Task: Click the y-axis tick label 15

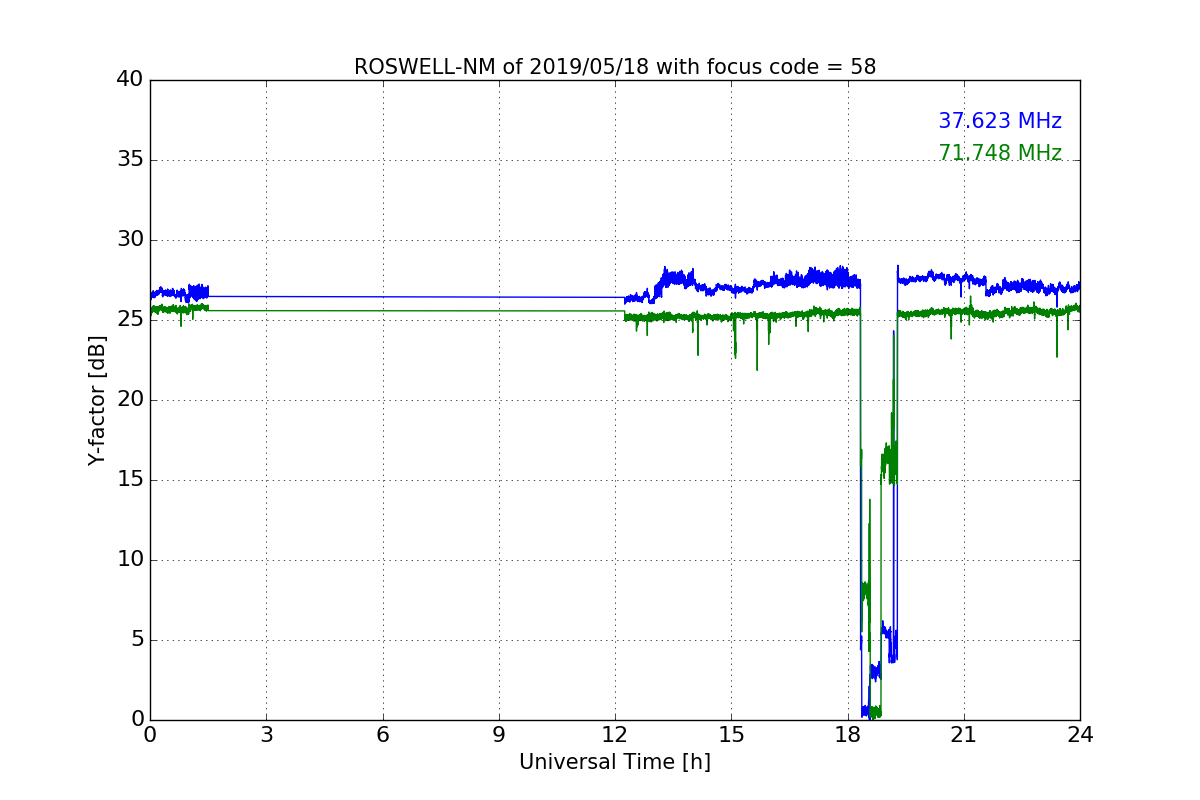Action: [x=130, y=480]
